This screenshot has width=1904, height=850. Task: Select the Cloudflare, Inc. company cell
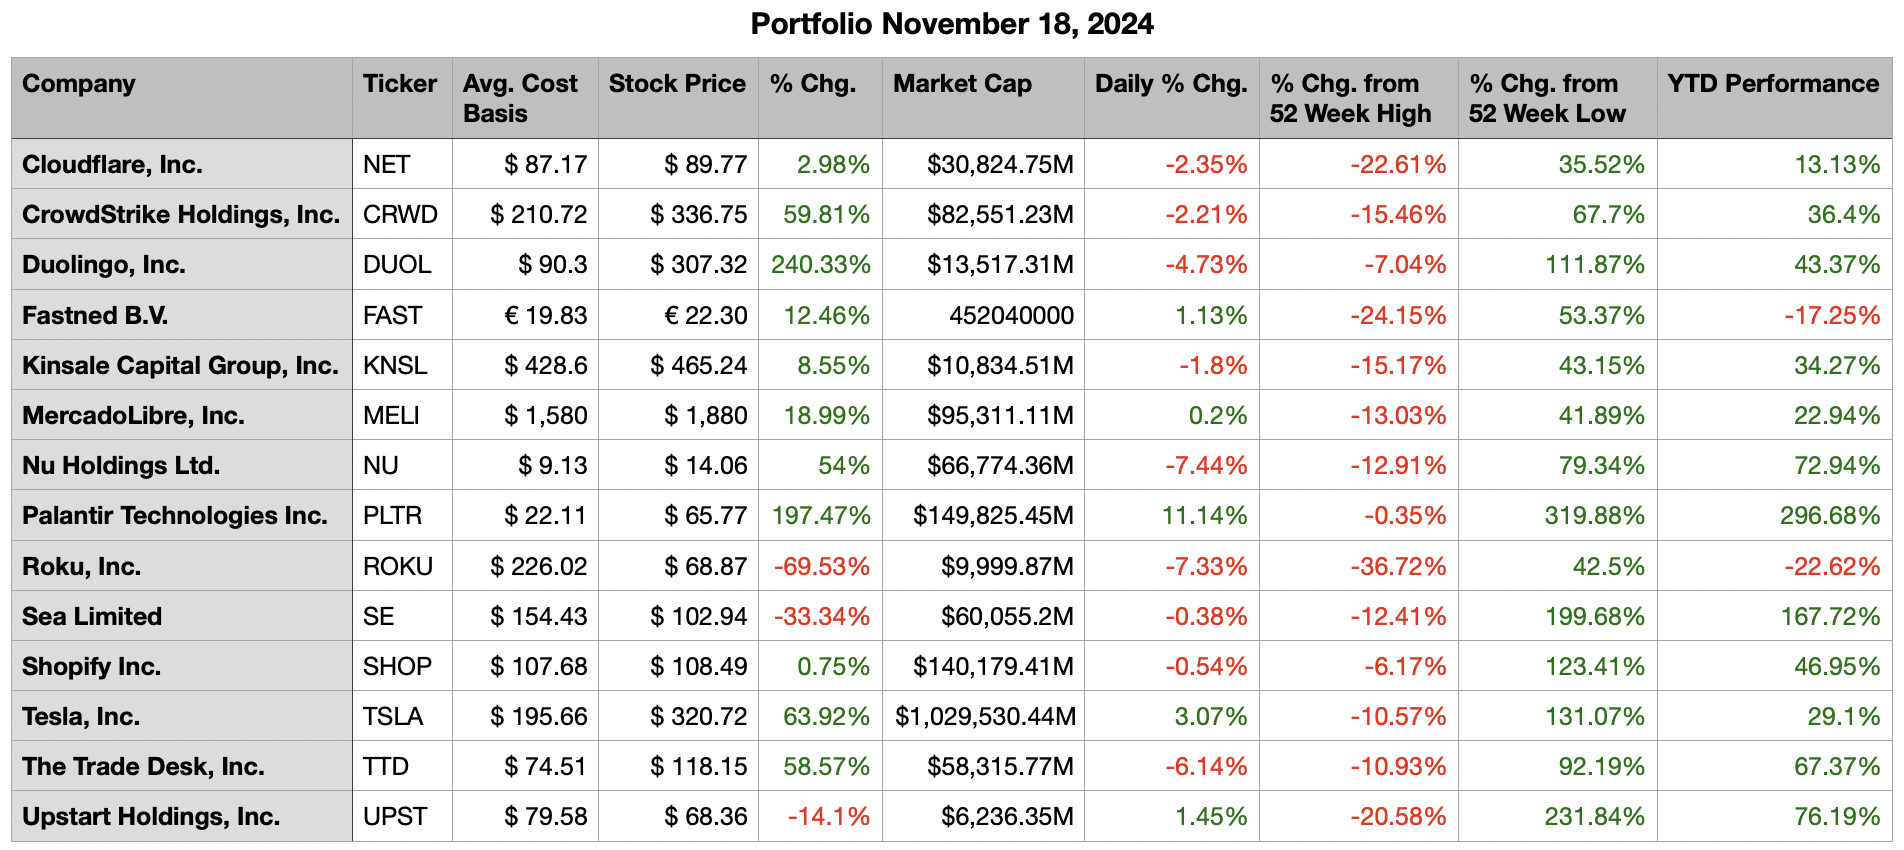112,165
